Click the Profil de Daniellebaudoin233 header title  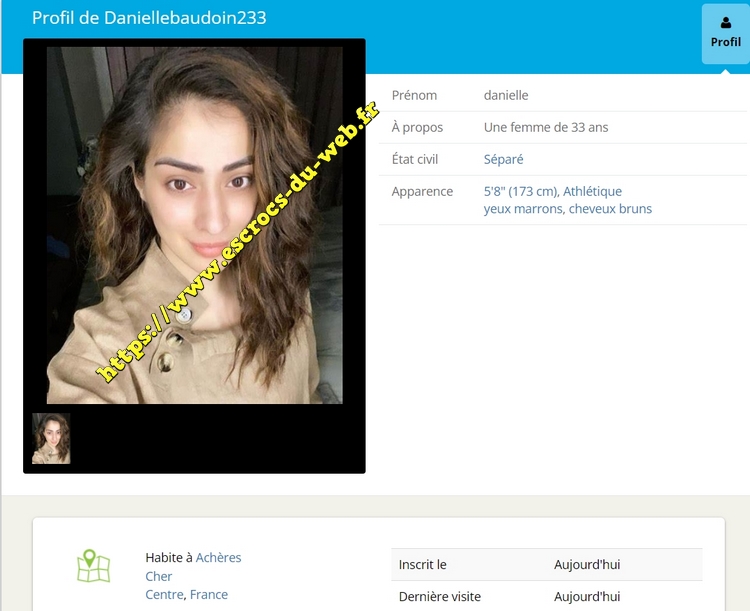coord(149,18)
